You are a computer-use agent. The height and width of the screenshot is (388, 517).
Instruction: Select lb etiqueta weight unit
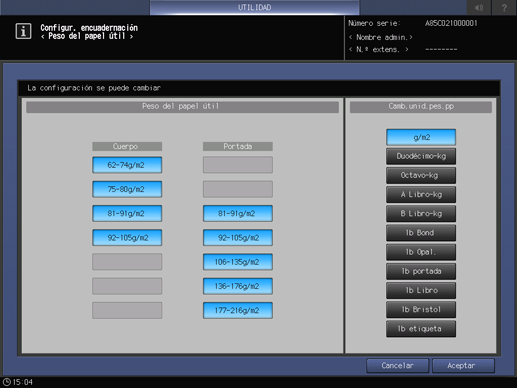tap(421, 329)
